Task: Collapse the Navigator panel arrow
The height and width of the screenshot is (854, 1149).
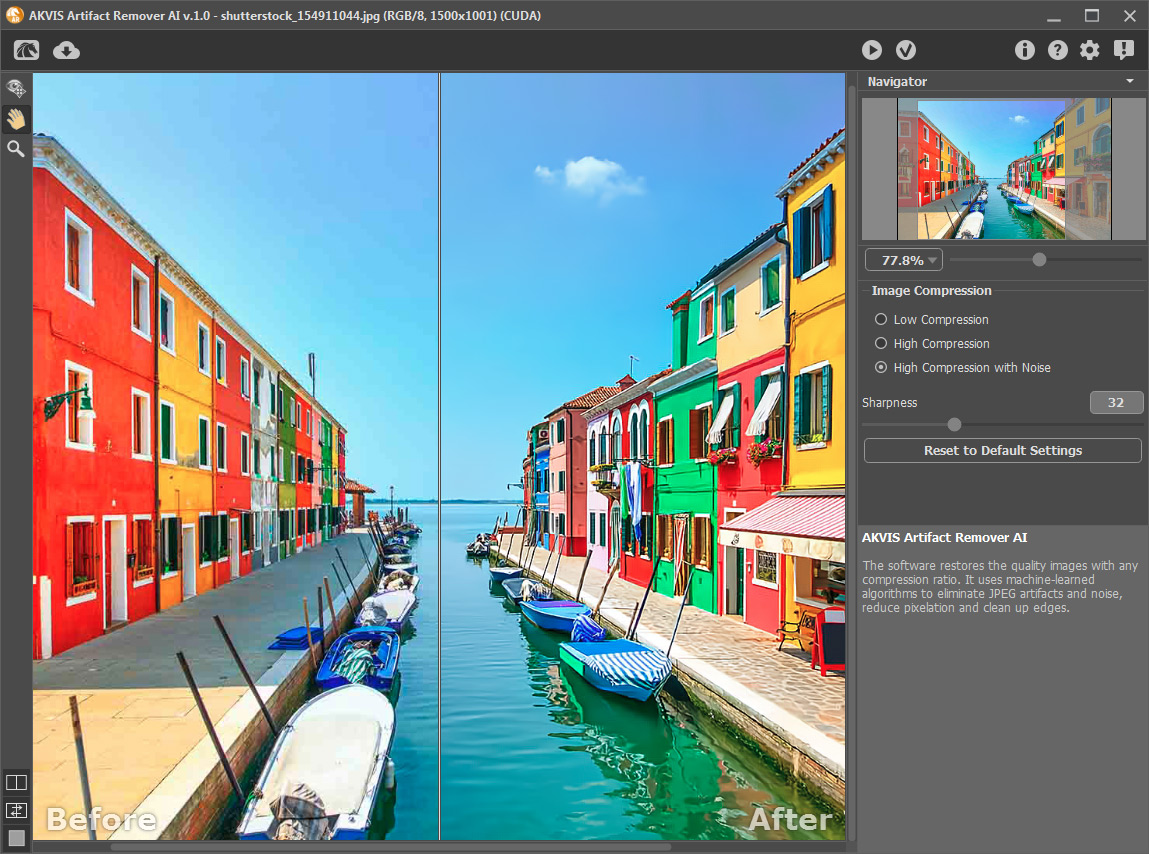Action: [1129, 81]
